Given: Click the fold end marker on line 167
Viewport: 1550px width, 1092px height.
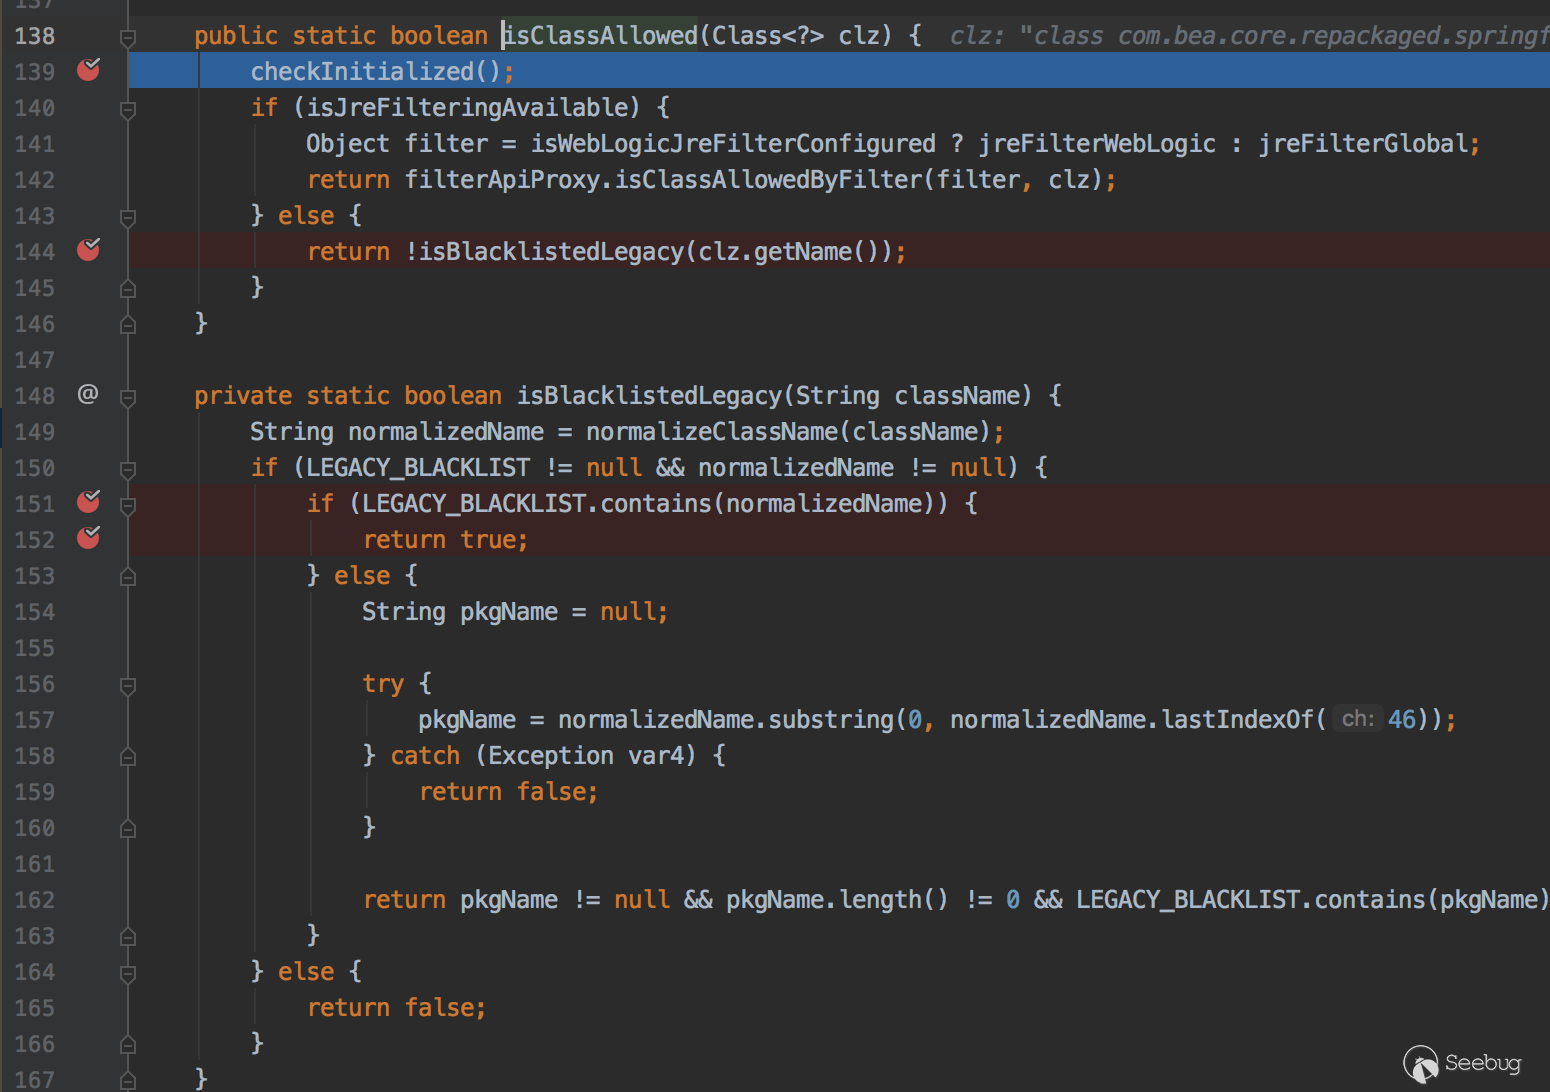Looking at the screenshot, I should coord(128,1081).
